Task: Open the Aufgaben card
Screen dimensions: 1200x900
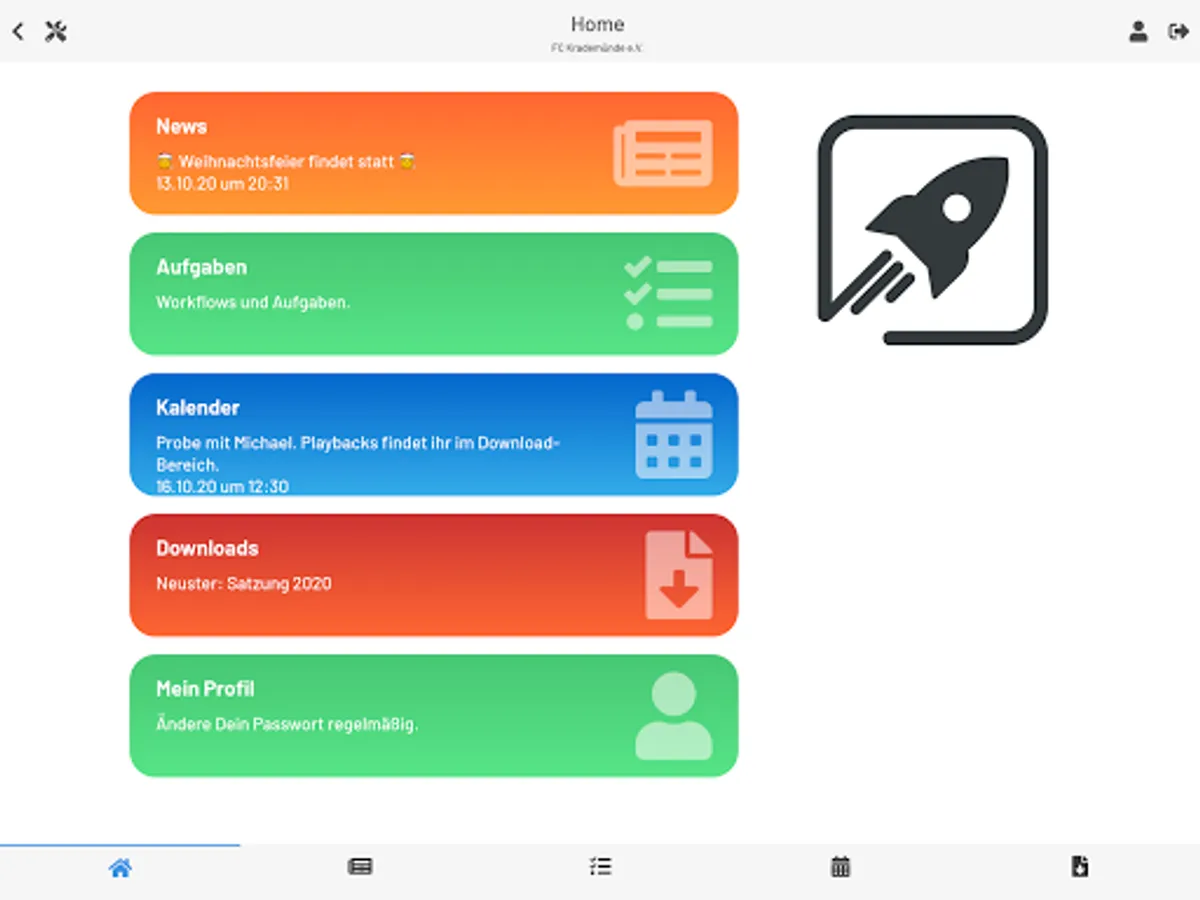Action: click(434, 294)
